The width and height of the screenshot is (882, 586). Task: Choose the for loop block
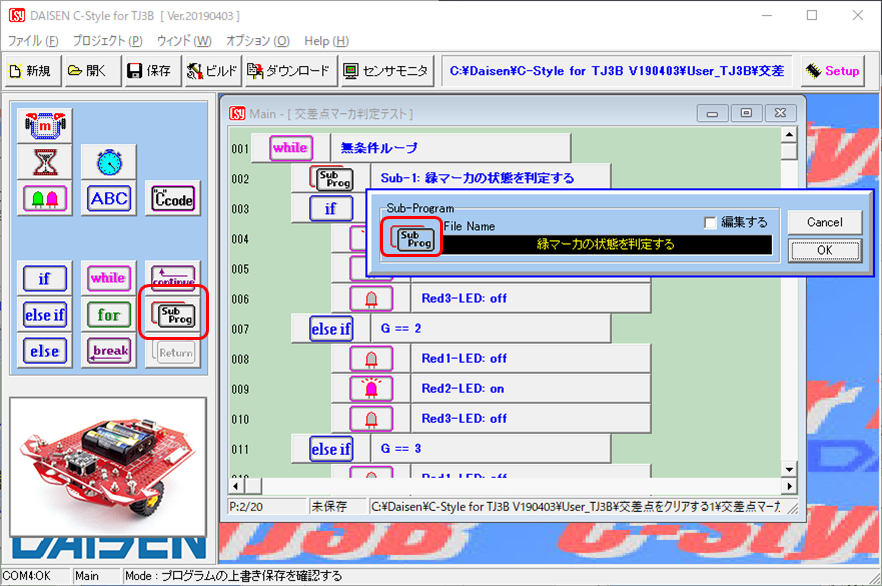[x=109, y=315]
